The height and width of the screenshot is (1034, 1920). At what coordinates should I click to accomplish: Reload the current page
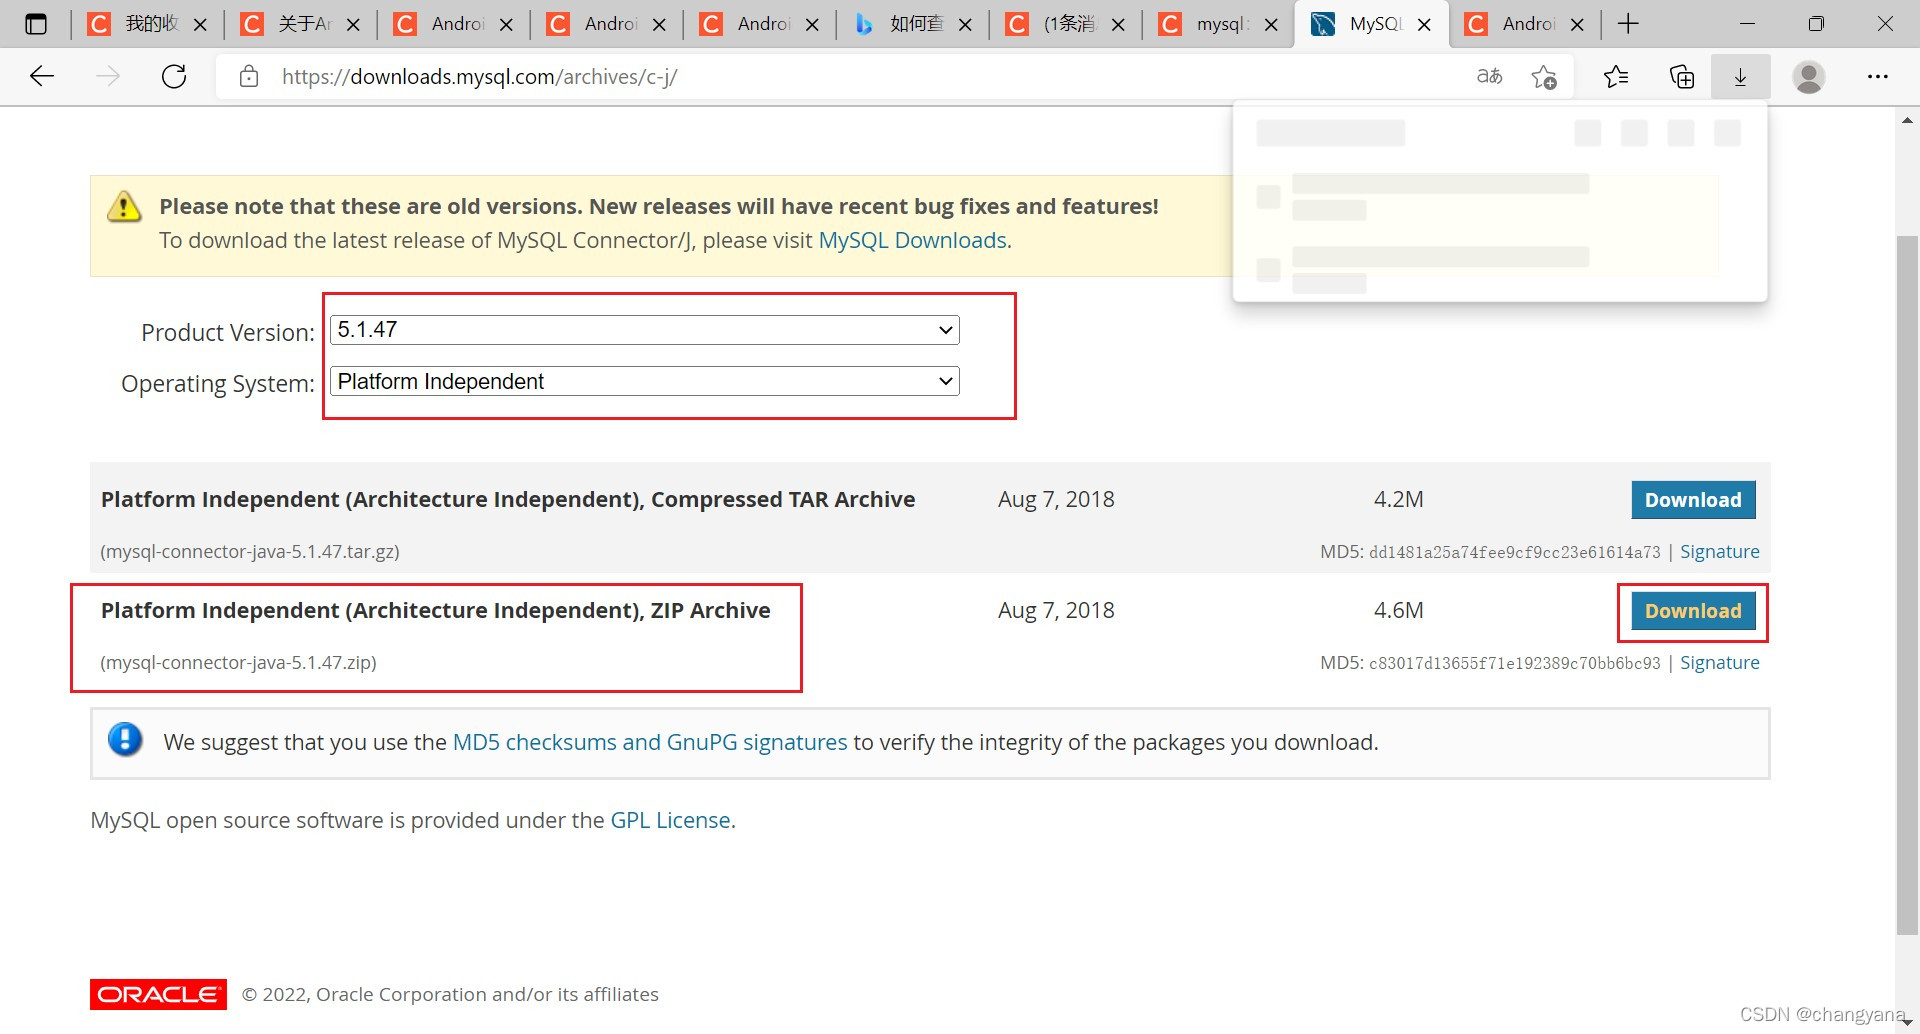(174, 77)
